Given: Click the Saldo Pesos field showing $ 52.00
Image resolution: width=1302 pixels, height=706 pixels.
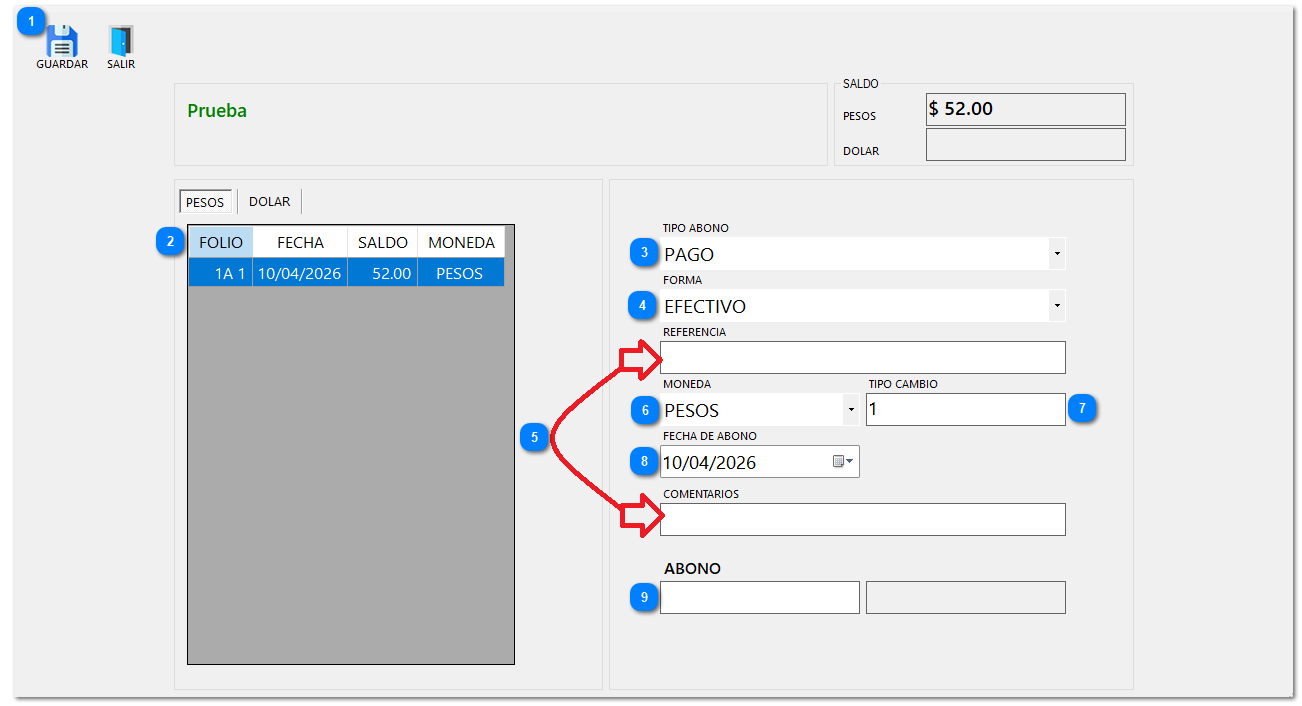Looking at the screenshot, I should pyautogui.click(x=1026, y=109).
